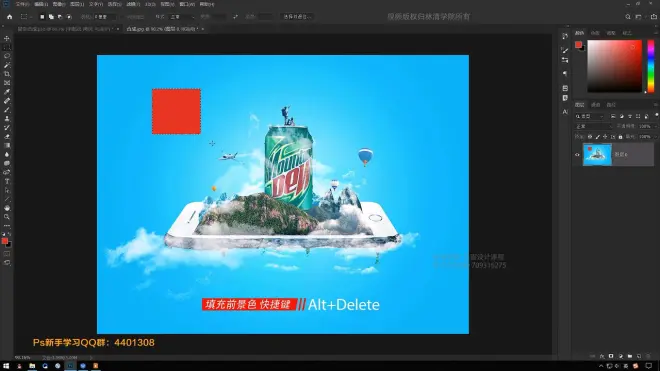Hide the layer using its eye icon
Screen dimensions: 660x371
[x=577, y=155]
